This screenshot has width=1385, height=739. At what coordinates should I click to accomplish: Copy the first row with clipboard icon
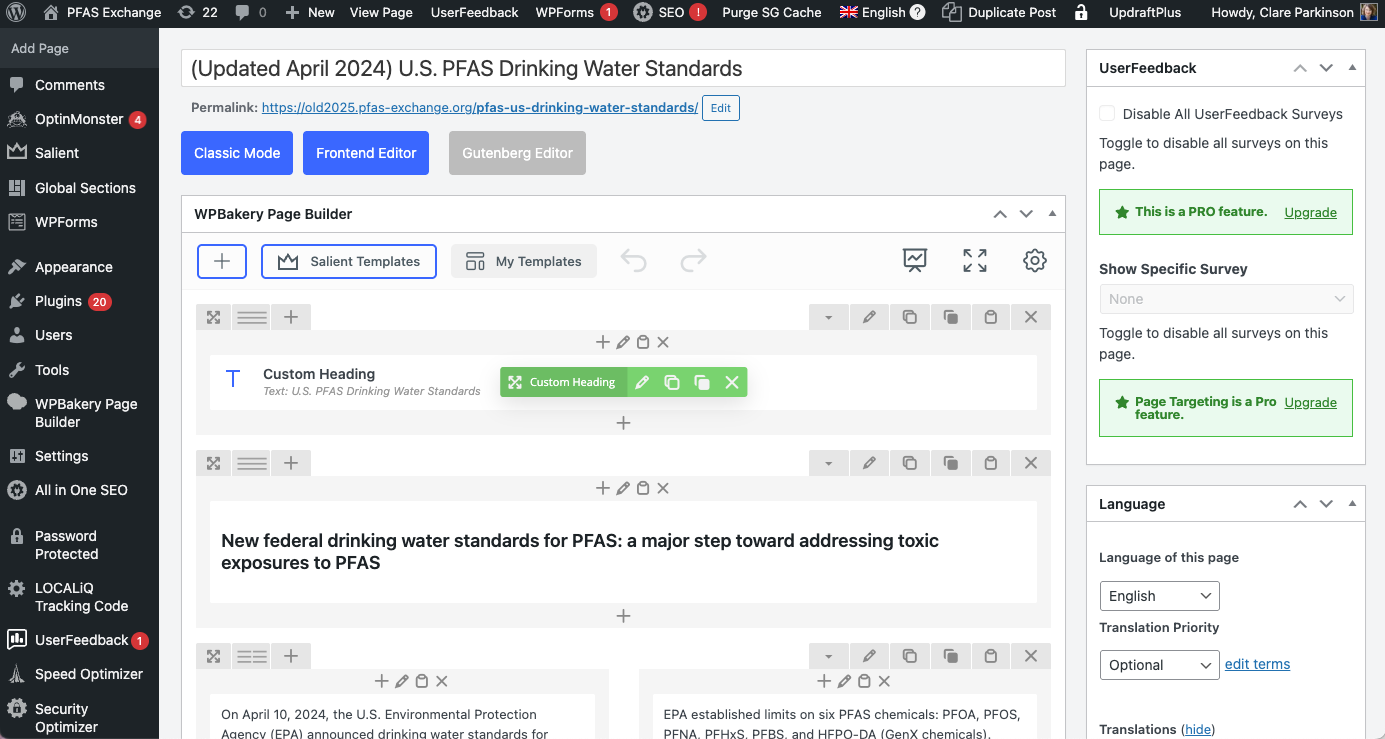point(991,316)
